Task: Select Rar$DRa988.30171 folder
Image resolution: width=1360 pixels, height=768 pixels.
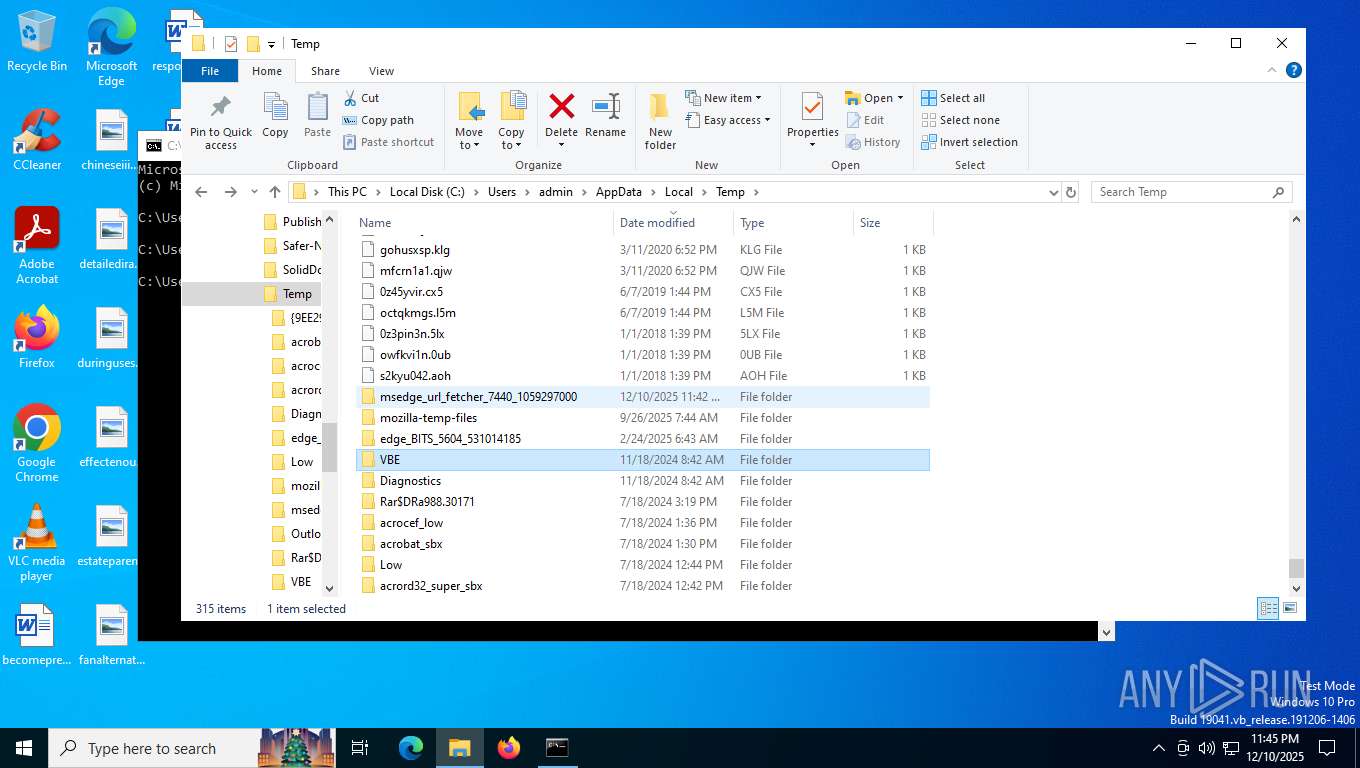Action: (643, 502)
